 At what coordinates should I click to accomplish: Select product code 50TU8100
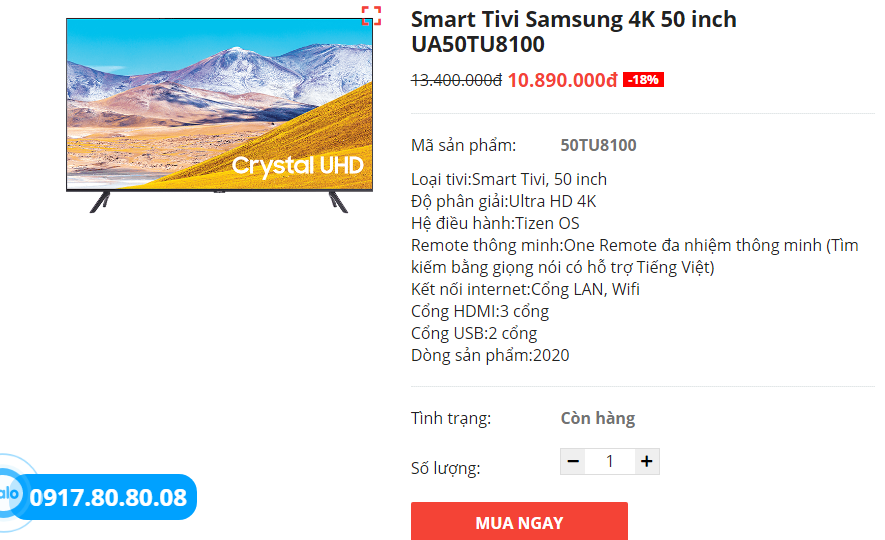598,145
